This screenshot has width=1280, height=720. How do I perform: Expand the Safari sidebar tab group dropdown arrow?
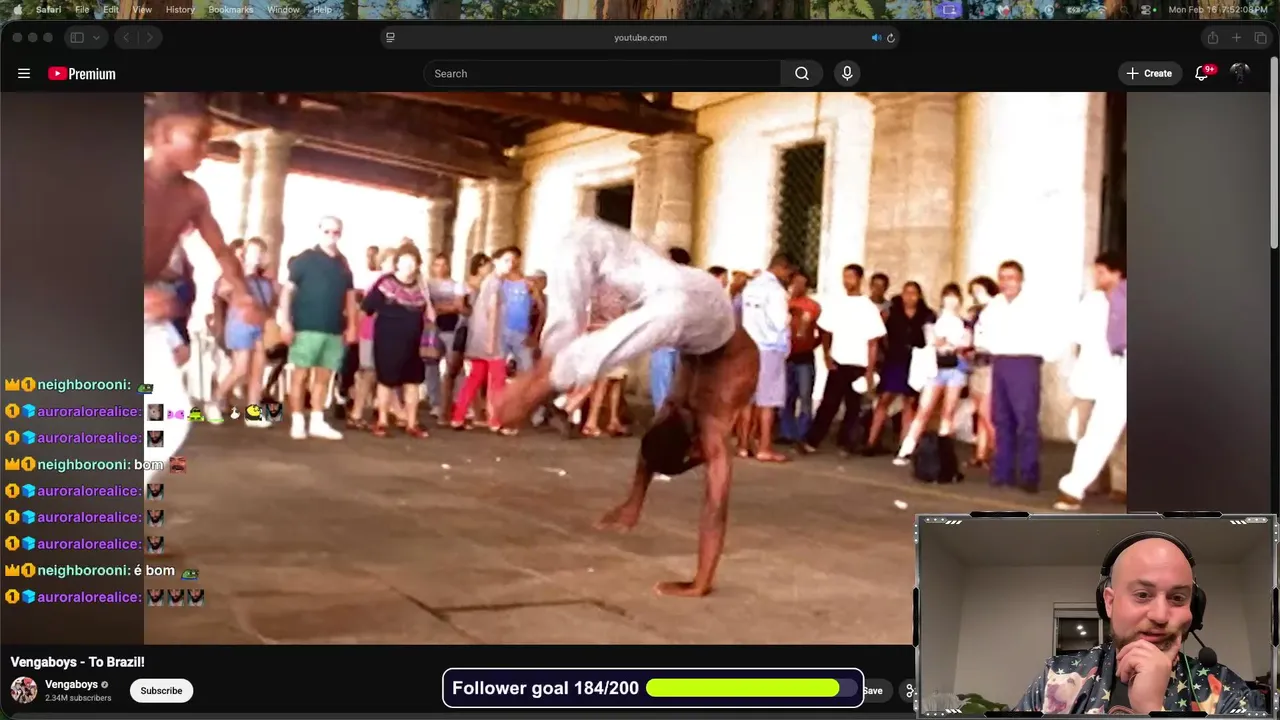tap(97, 37)
